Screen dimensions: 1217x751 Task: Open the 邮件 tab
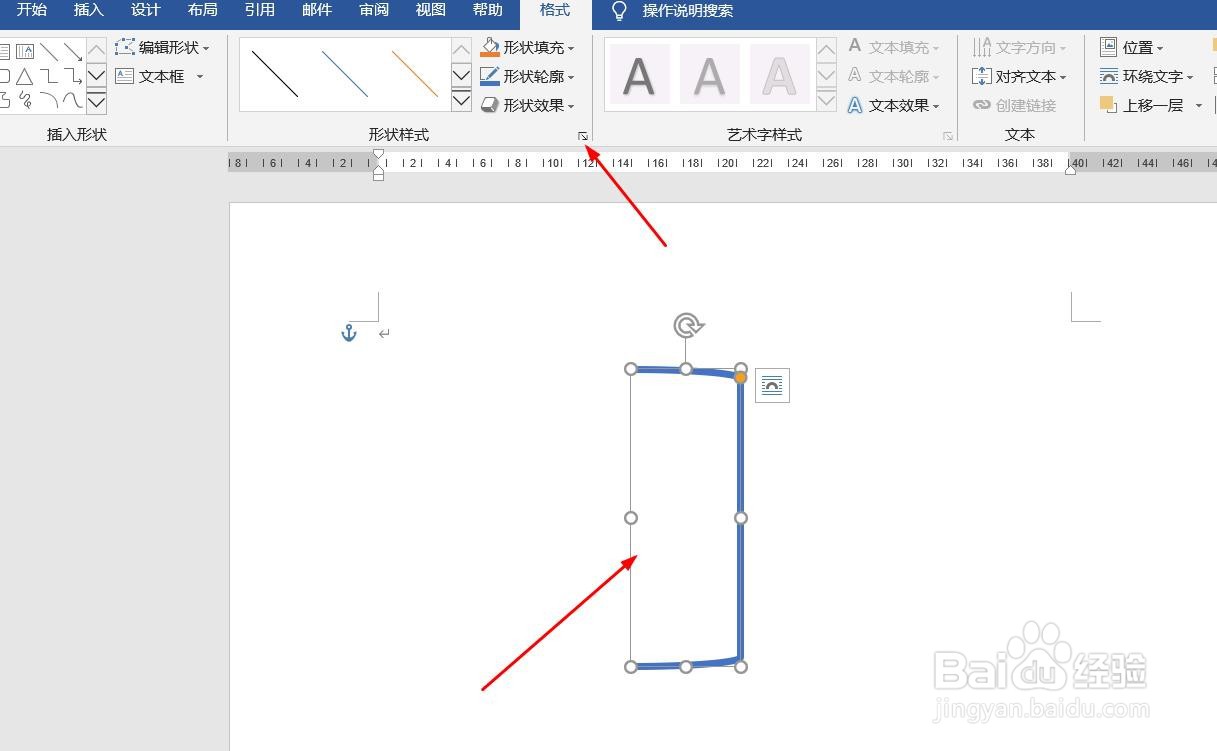[x=317, y=10]
